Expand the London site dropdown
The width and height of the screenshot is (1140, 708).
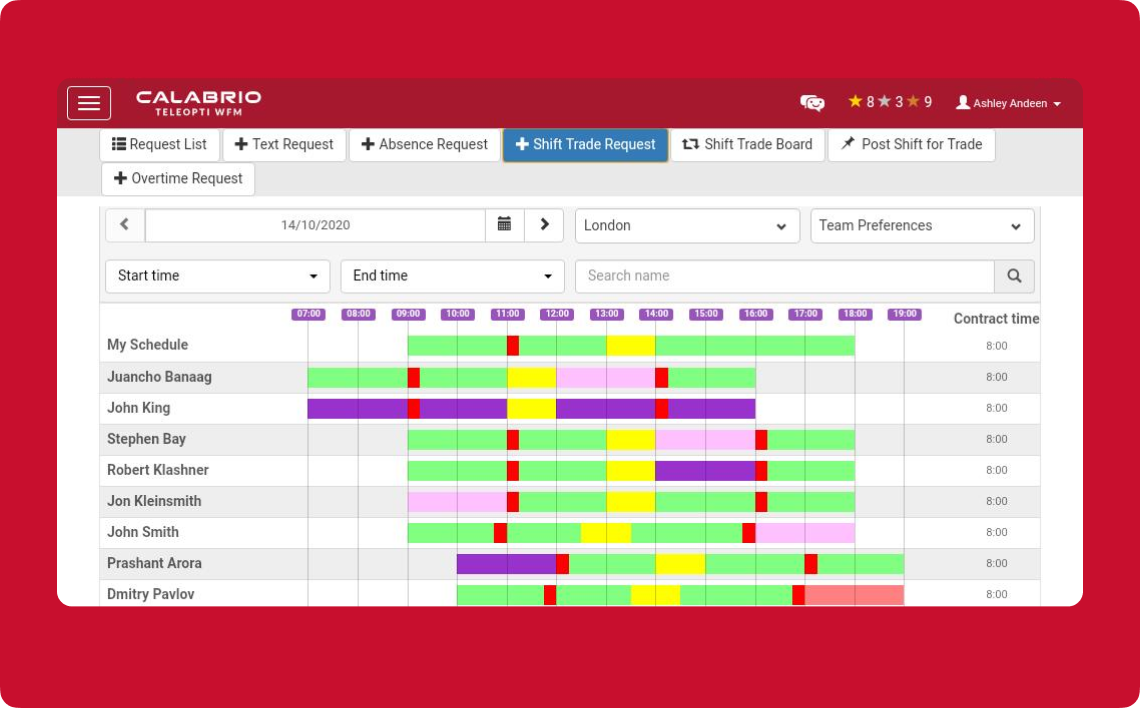pyautogui.click(x=687, y=226)
